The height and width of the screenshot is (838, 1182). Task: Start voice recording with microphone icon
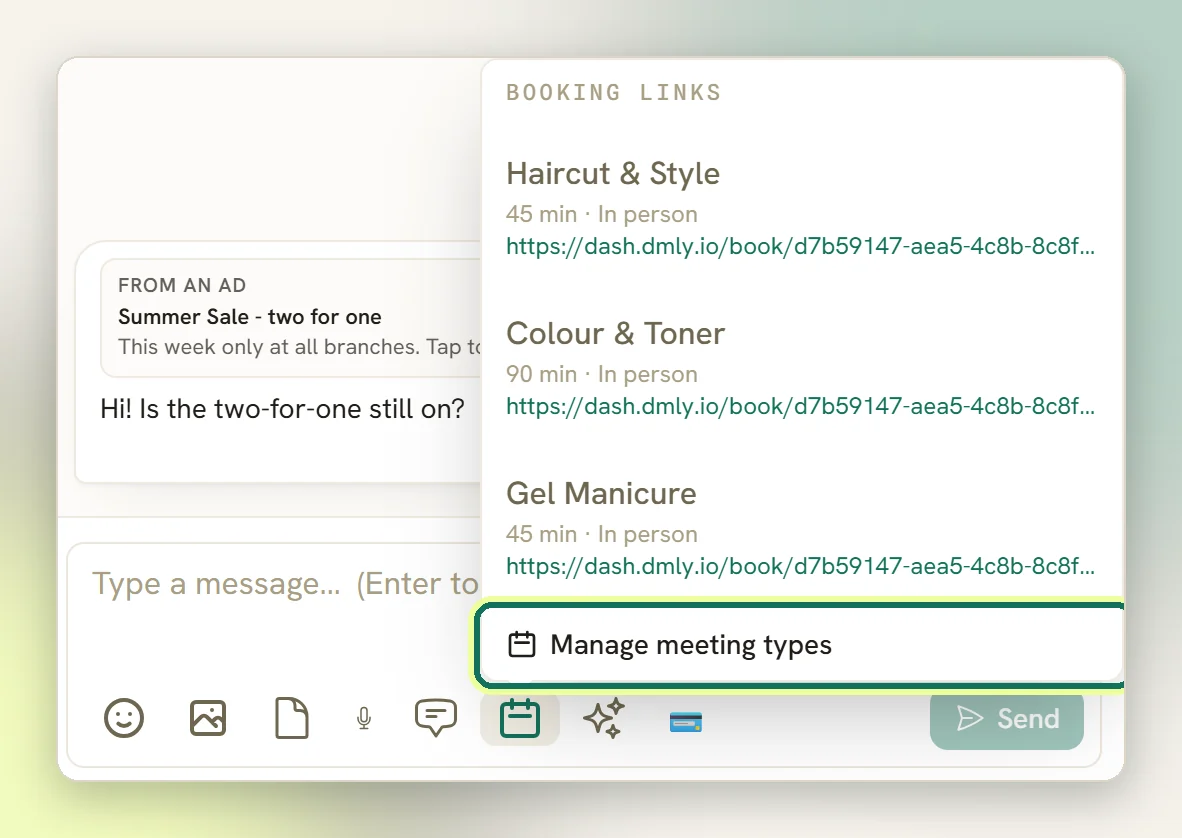pyautogui.click(x=364, y=718)
